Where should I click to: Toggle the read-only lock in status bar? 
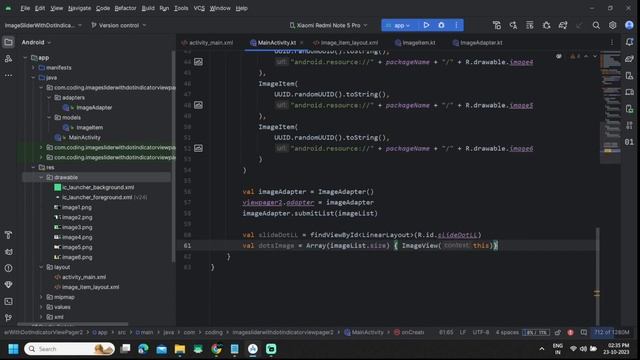coord(558,332)
